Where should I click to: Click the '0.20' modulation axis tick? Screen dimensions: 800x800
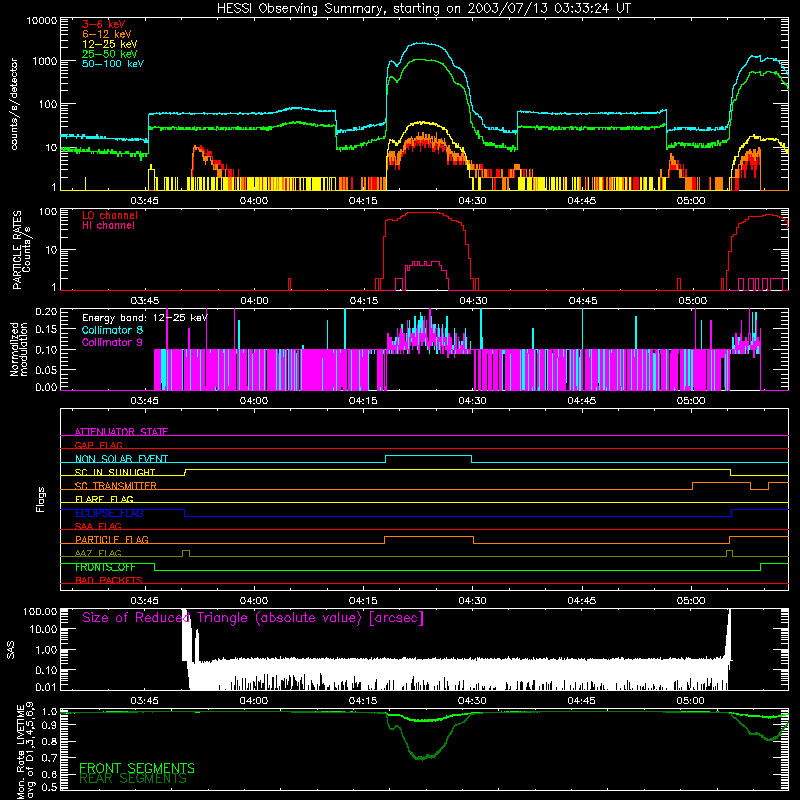coord(46,312)
